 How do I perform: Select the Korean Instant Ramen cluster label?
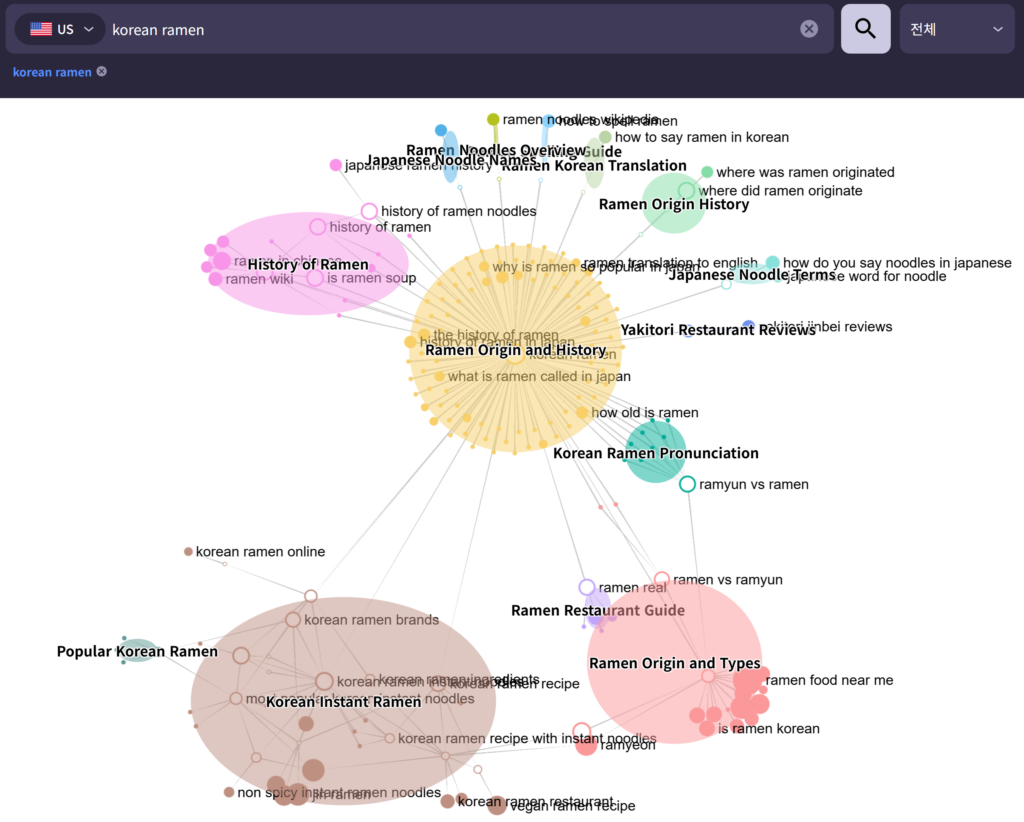click(x=343, y=702)
